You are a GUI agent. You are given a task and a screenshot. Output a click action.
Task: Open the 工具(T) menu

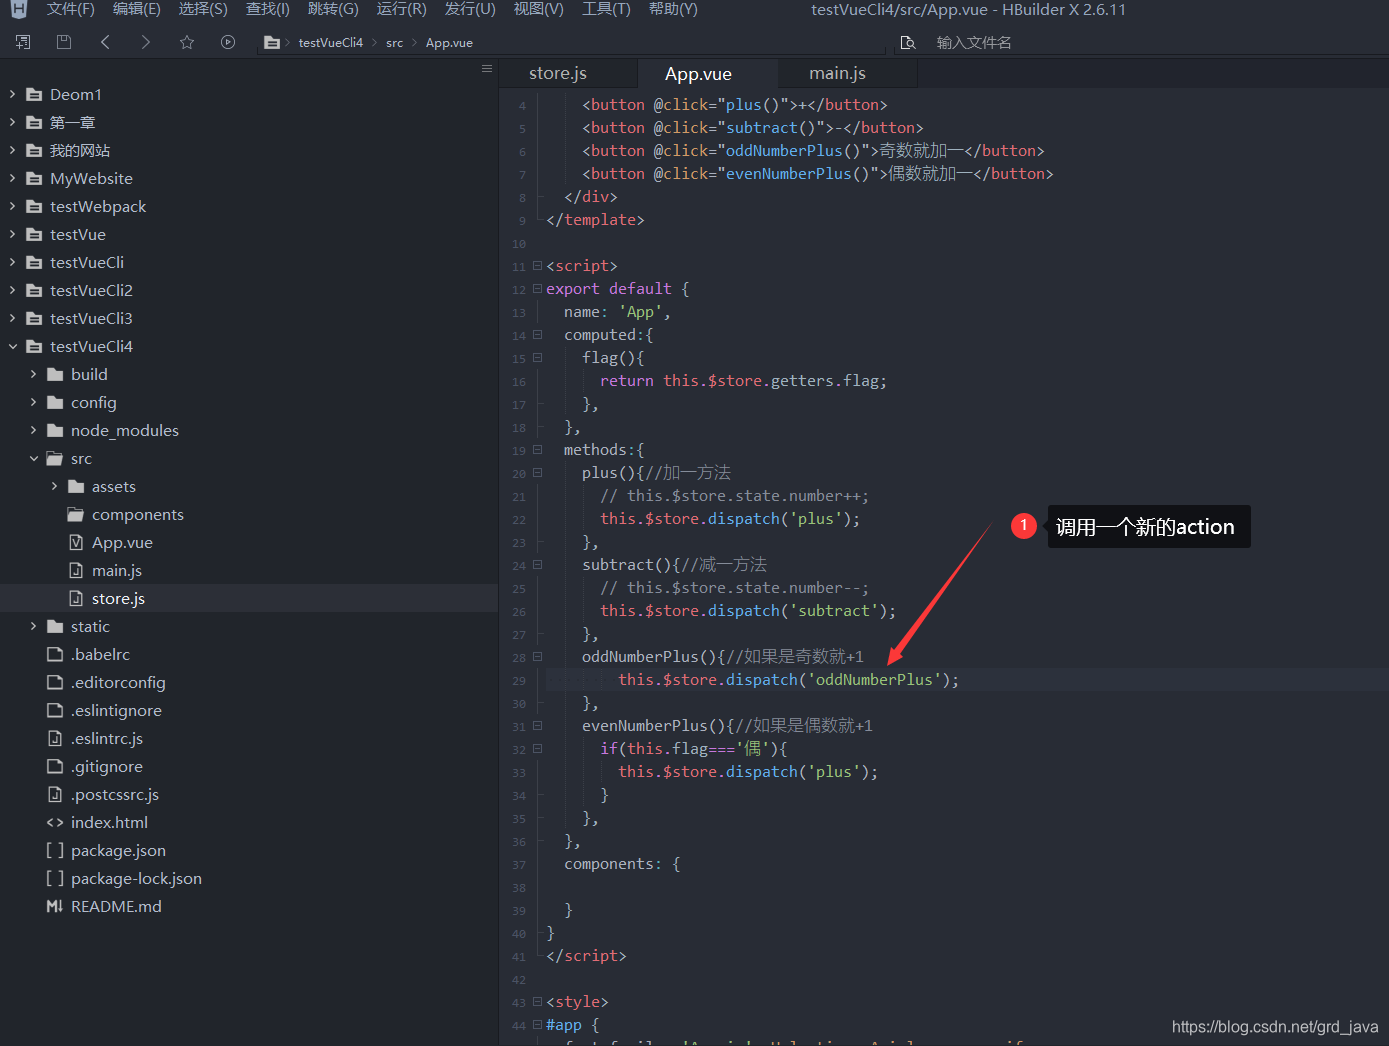point(606,9)
